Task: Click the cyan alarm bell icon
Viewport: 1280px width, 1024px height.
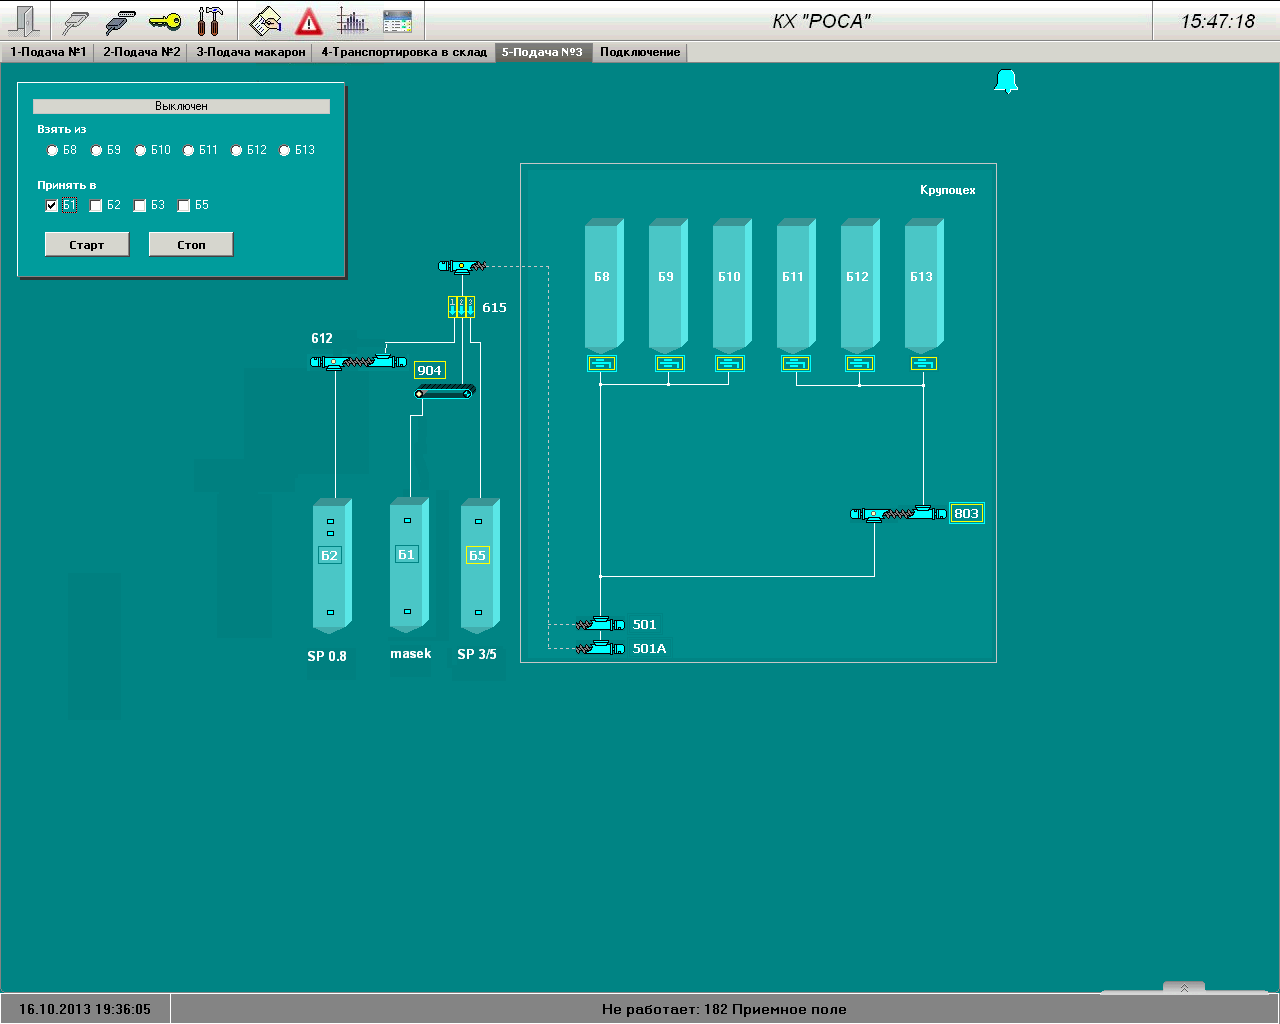Action: [x=1006, y=81]
